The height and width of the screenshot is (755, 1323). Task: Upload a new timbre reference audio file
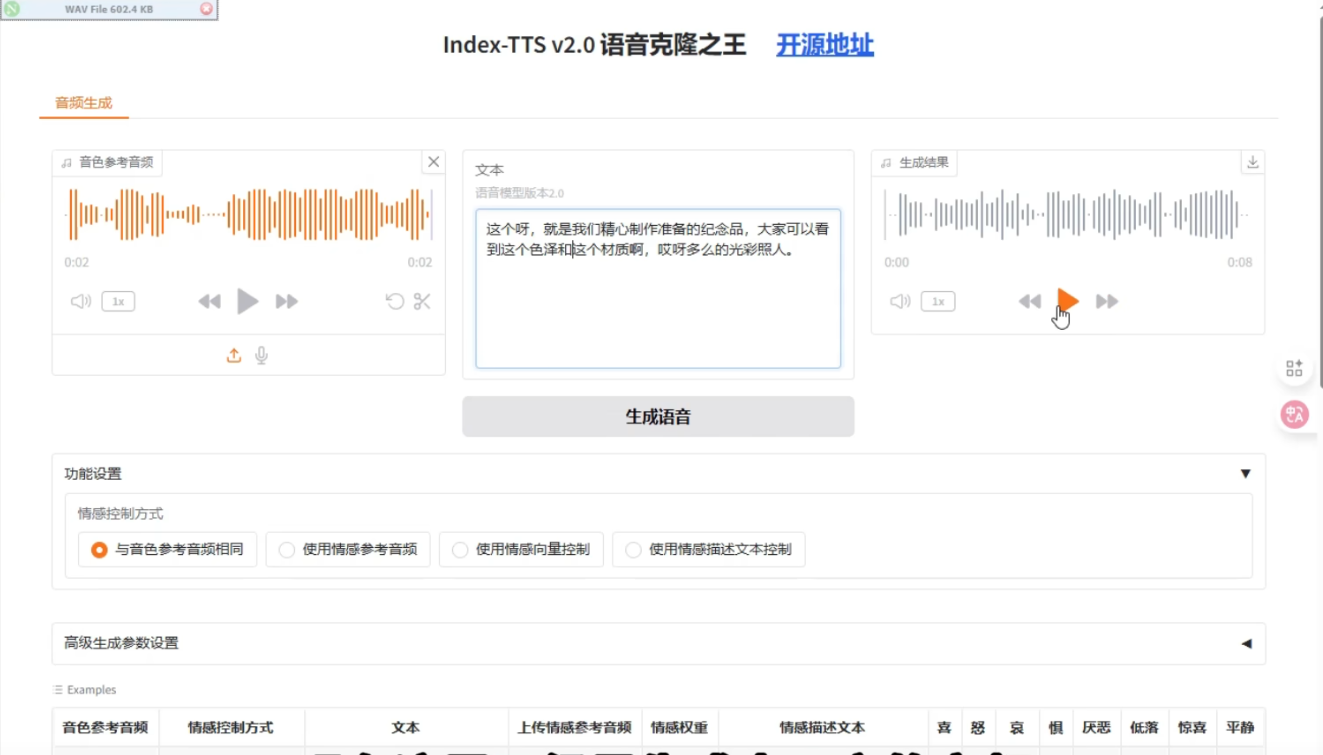point(233,354)
